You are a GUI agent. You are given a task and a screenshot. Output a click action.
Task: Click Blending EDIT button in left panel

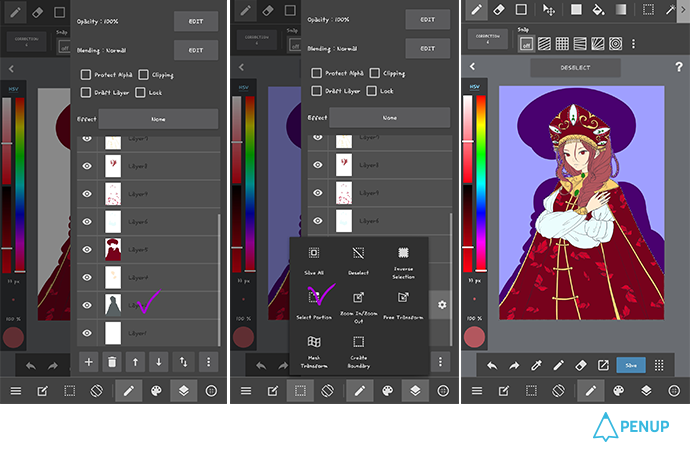click(x=196, y=50)
